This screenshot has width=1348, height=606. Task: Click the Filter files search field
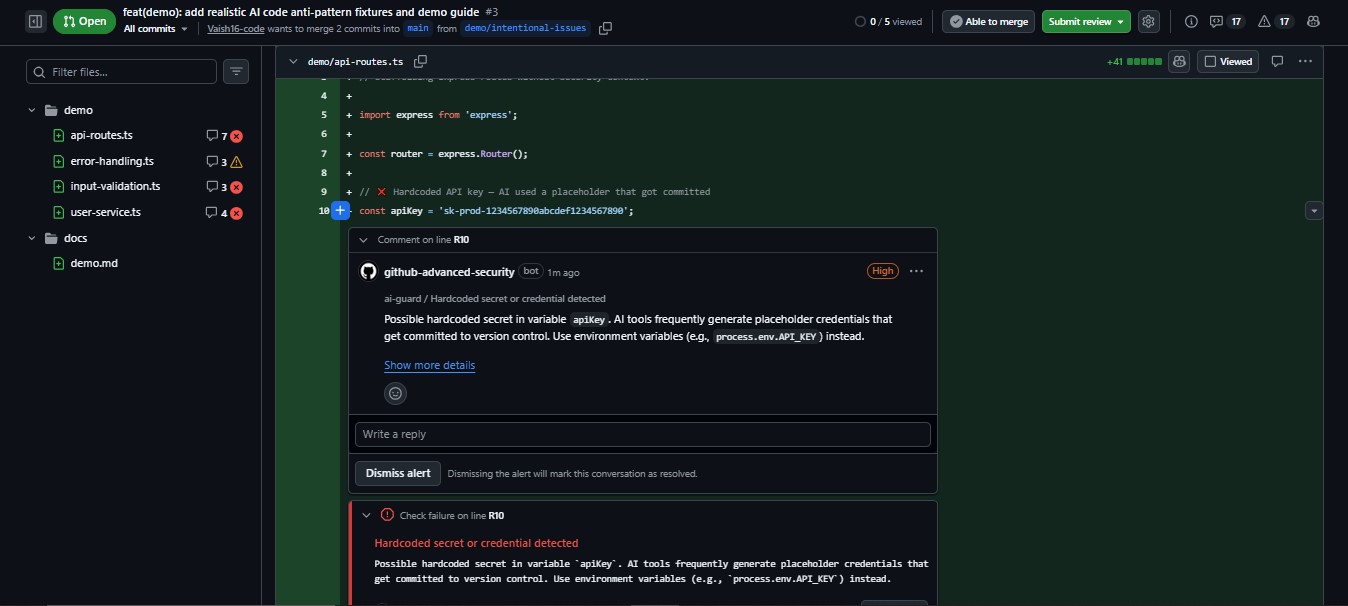point(121,72)
